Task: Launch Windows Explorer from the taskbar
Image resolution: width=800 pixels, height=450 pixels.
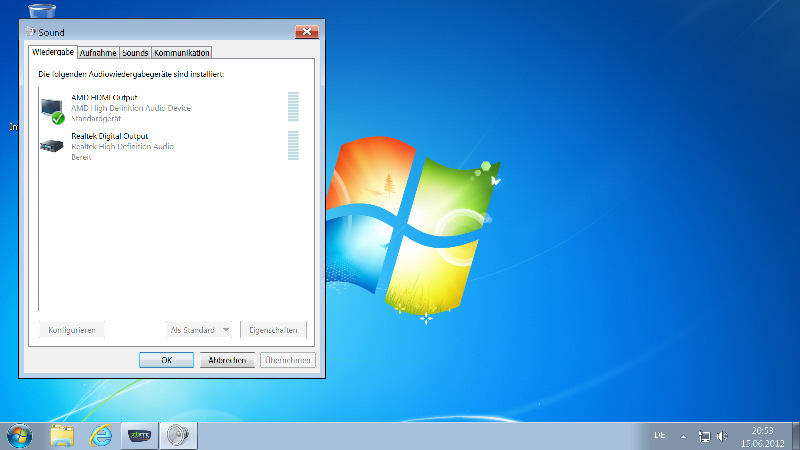Action: point(62,436)
